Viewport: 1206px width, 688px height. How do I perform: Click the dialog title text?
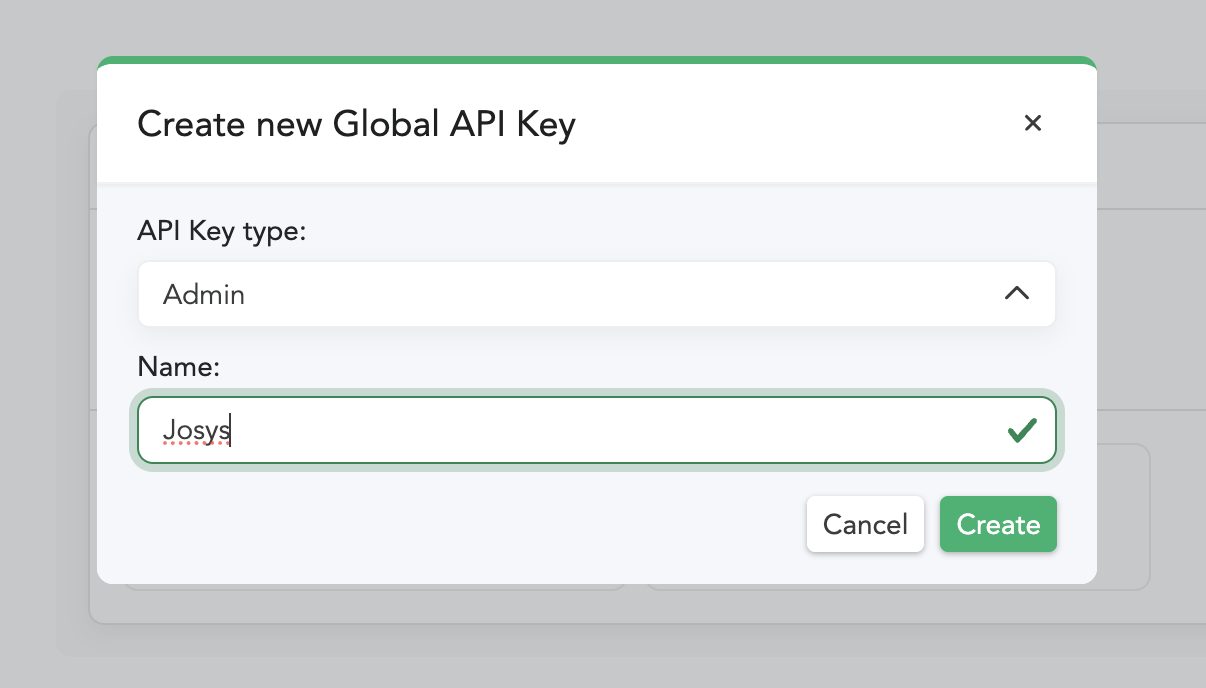[356, 124]
